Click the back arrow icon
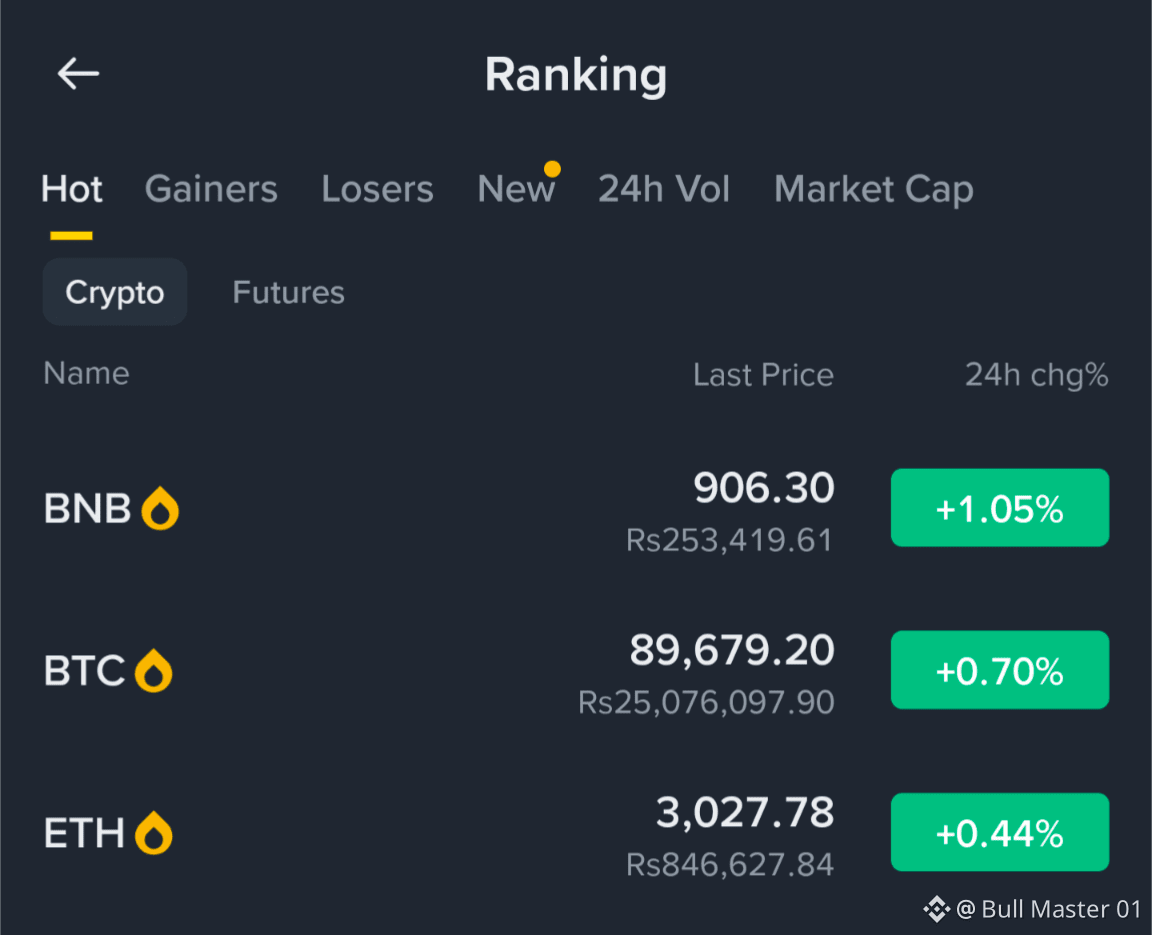This screenshot has width=1152, height=935. click(x=78, y=73)
